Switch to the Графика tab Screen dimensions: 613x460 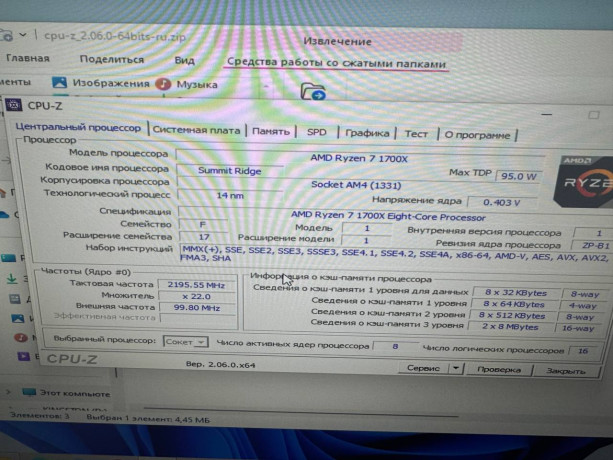(367, 133)
